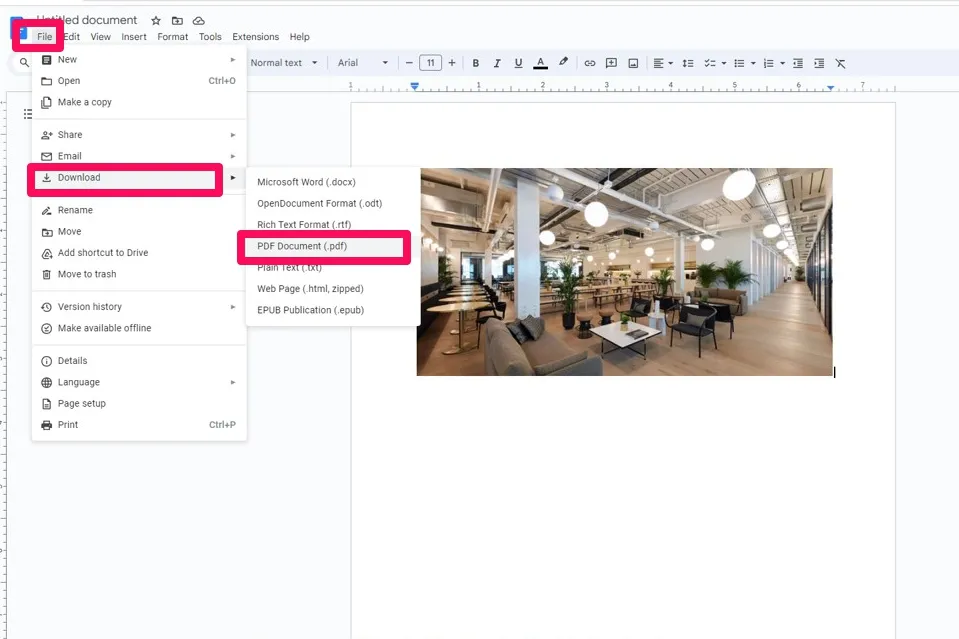Toggle a bulleted list
Image resolution: width=959 pixels, height=639 pixels.
[737, 62]
